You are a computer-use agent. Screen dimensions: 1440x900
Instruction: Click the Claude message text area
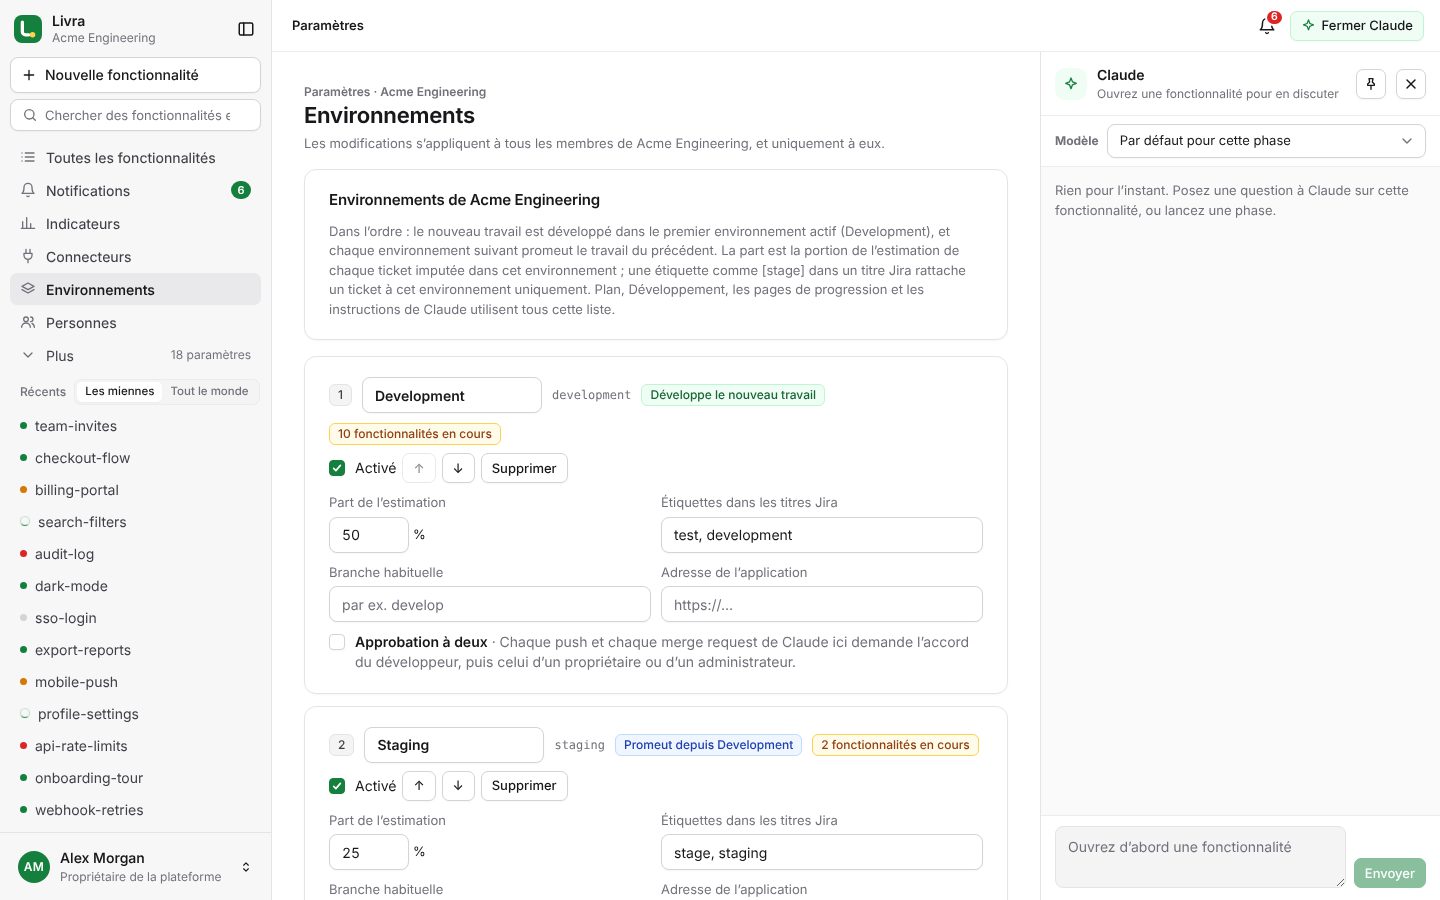pyautogui.click(x=1200, y=857)
